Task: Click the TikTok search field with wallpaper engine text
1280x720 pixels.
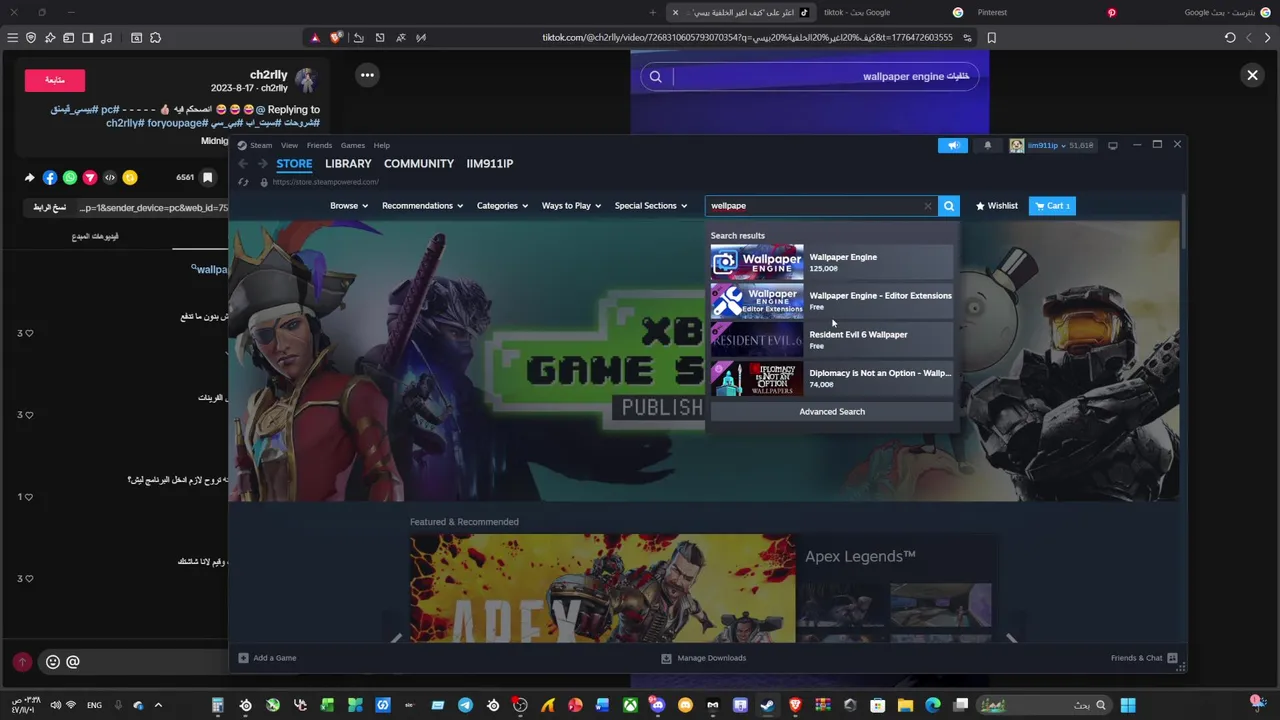Action: [x=810, y=76]
